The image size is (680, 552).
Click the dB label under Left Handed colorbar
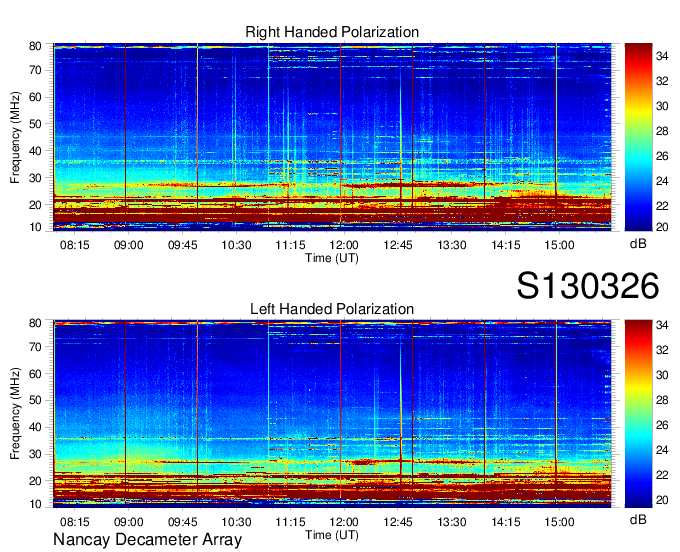pyautogui.click(x=638, y=519)
